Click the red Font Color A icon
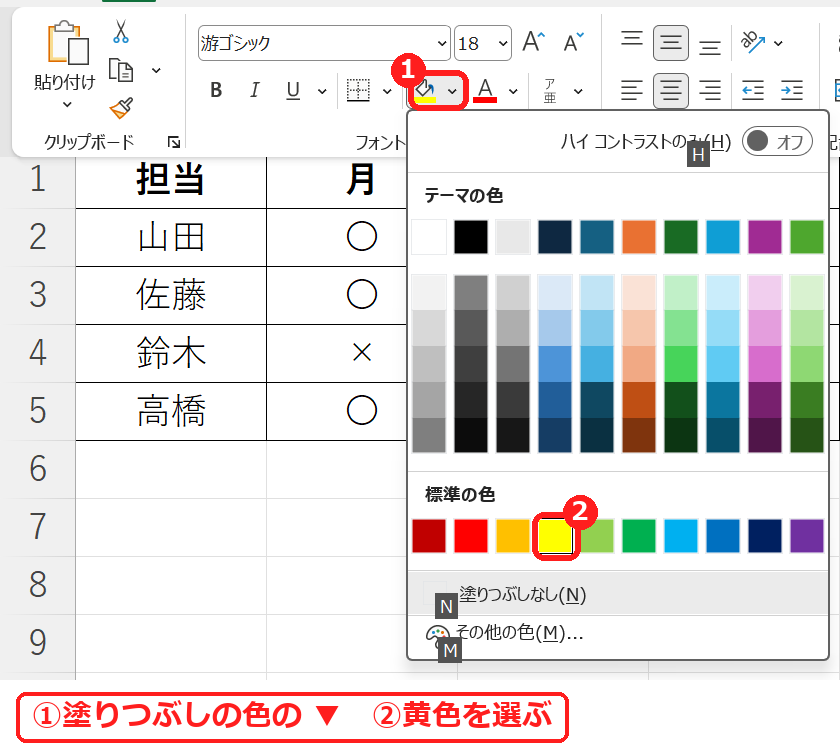 point(485,90)
